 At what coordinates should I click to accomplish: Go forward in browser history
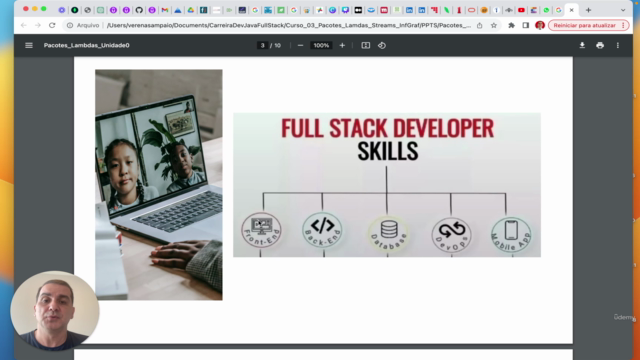coord(38,25)
